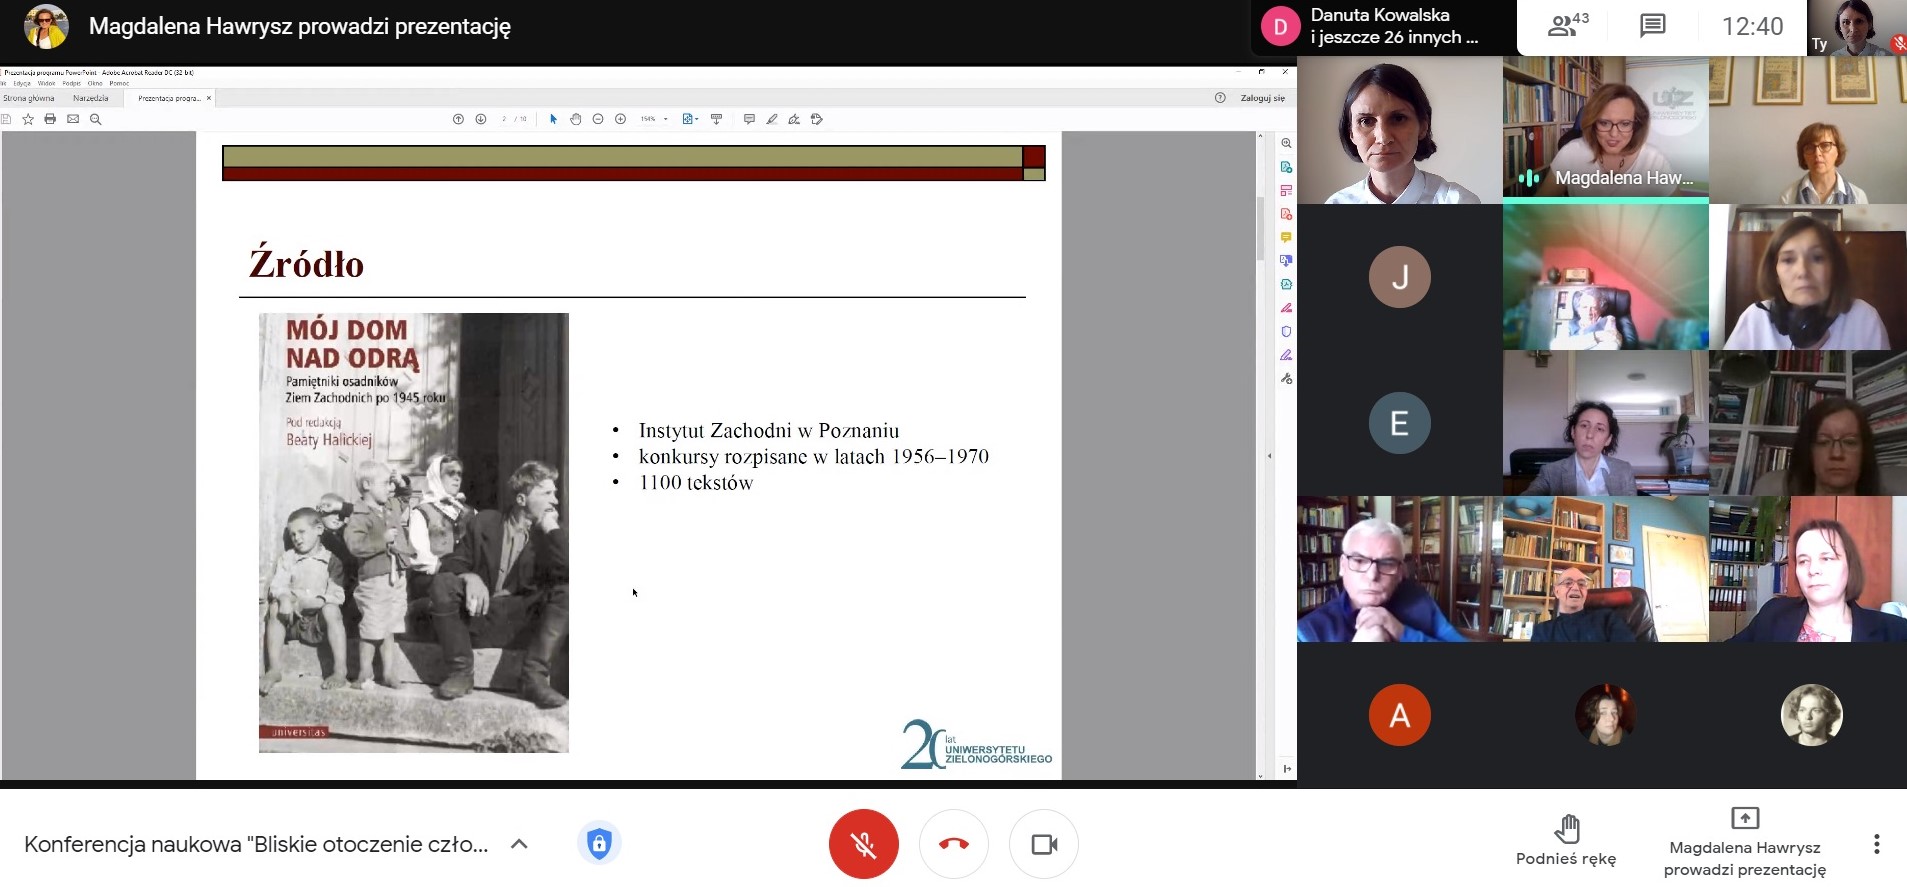Go to next page with down arrow
This screenshot has height=887, width=1907.
point(481,119)
